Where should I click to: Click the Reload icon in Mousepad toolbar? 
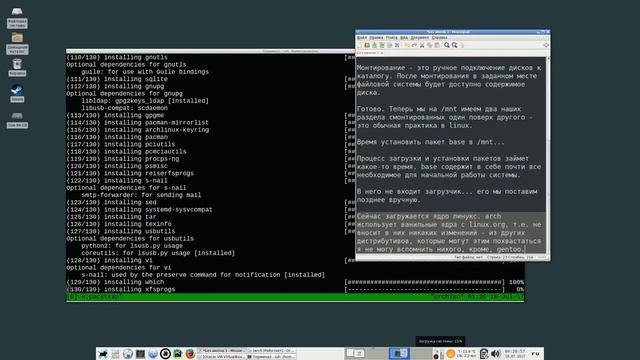tap(389, 45)
